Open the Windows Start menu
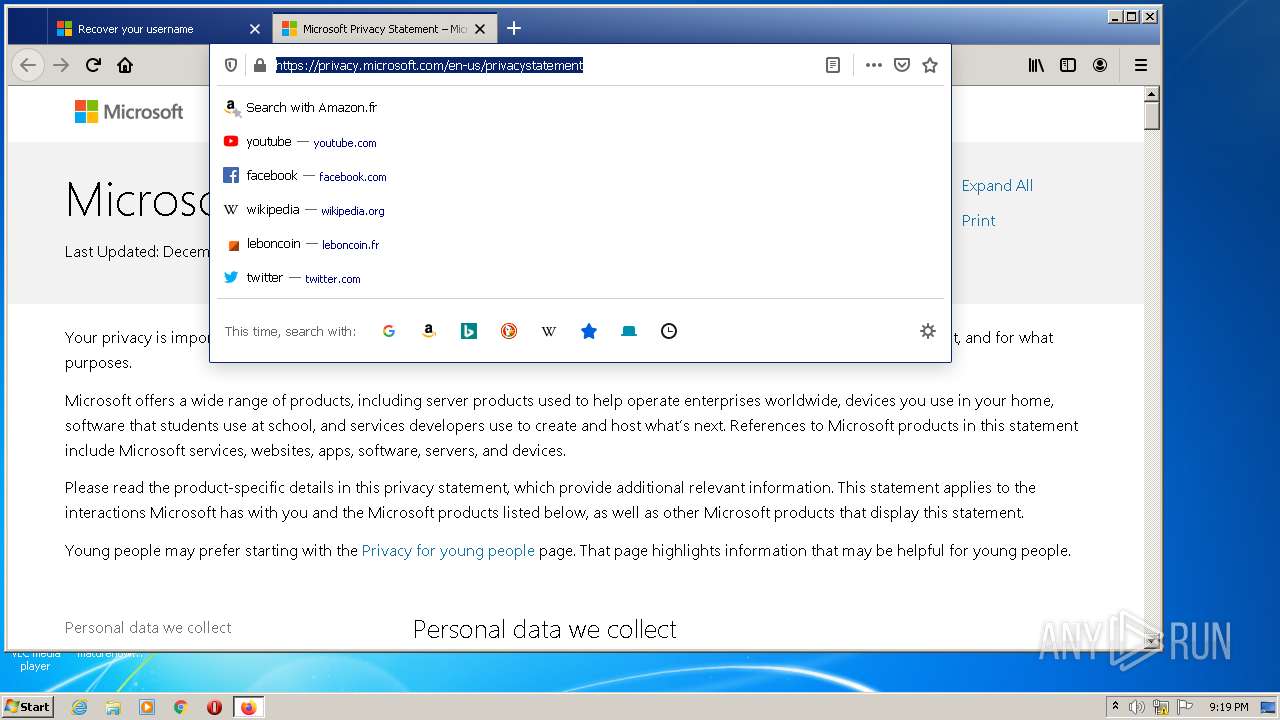 (28, 706)
